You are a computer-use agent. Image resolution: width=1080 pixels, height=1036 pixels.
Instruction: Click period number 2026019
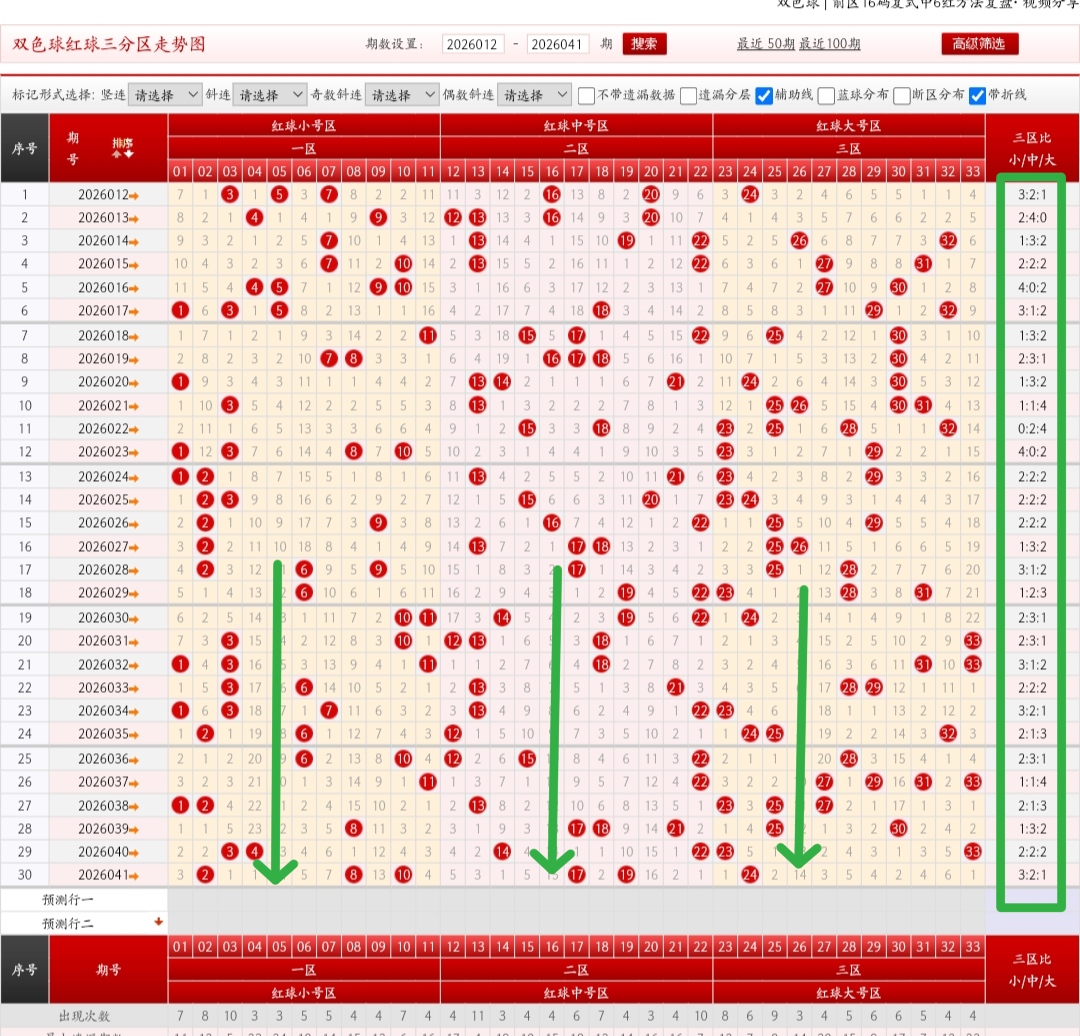pyautogui.click(x=103, y=358)
